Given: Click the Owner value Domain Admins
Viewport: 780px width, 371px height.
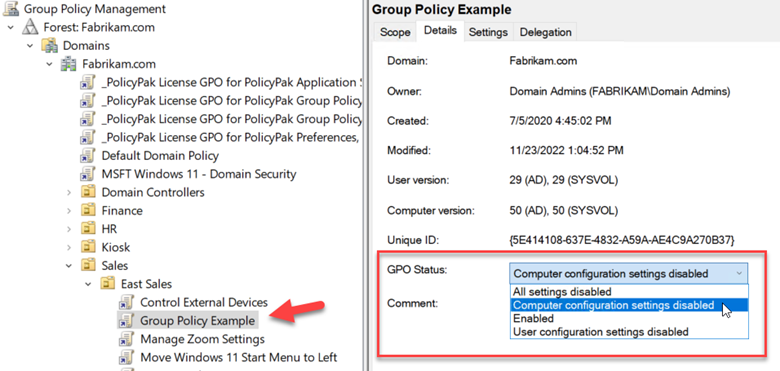Looking at the screenshot, I should tap(619, 92).
